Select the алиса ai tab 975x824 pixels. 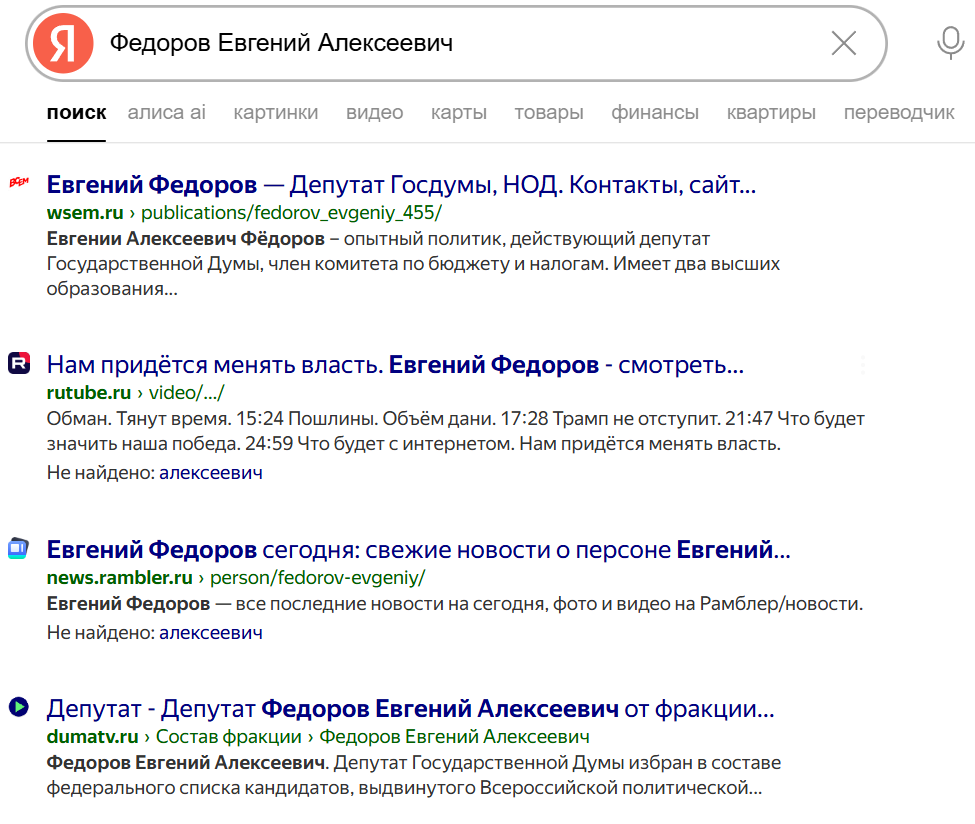pos(167,113)
